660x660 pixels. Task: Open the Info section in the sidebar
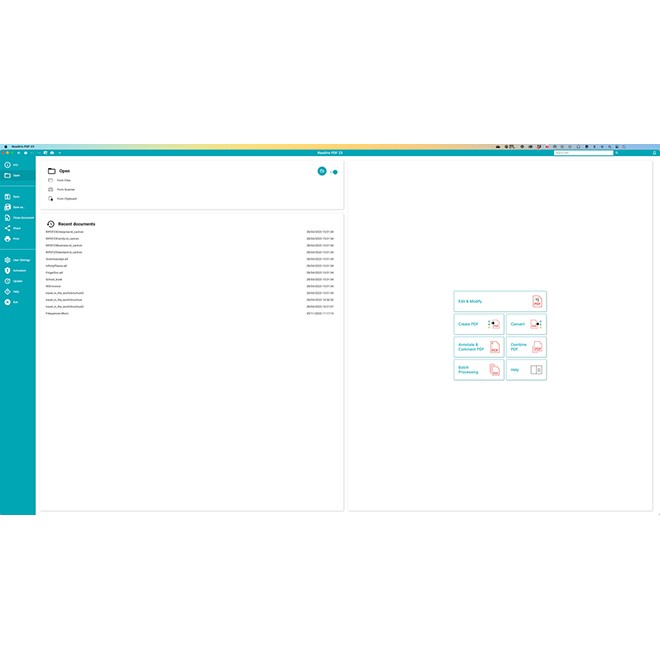pyautogui.click(x=12, y=165)
